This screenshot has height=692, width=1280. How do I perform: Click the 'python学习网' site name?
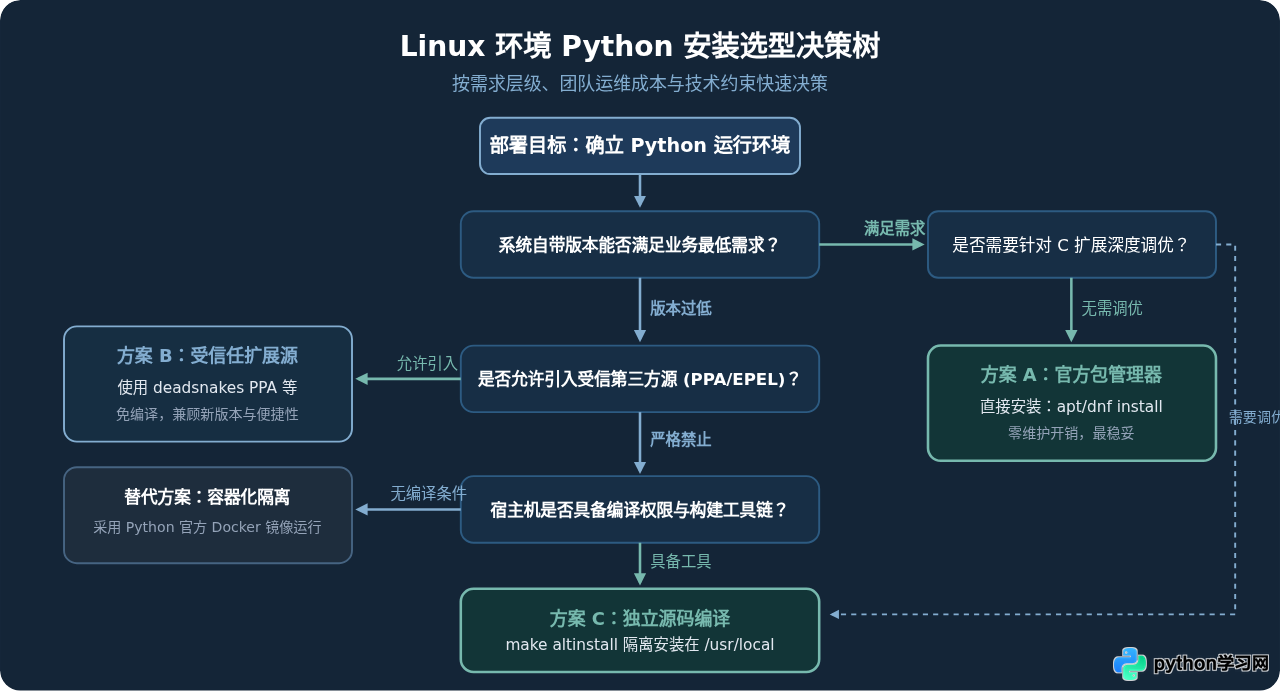(x=1212, y=664)
